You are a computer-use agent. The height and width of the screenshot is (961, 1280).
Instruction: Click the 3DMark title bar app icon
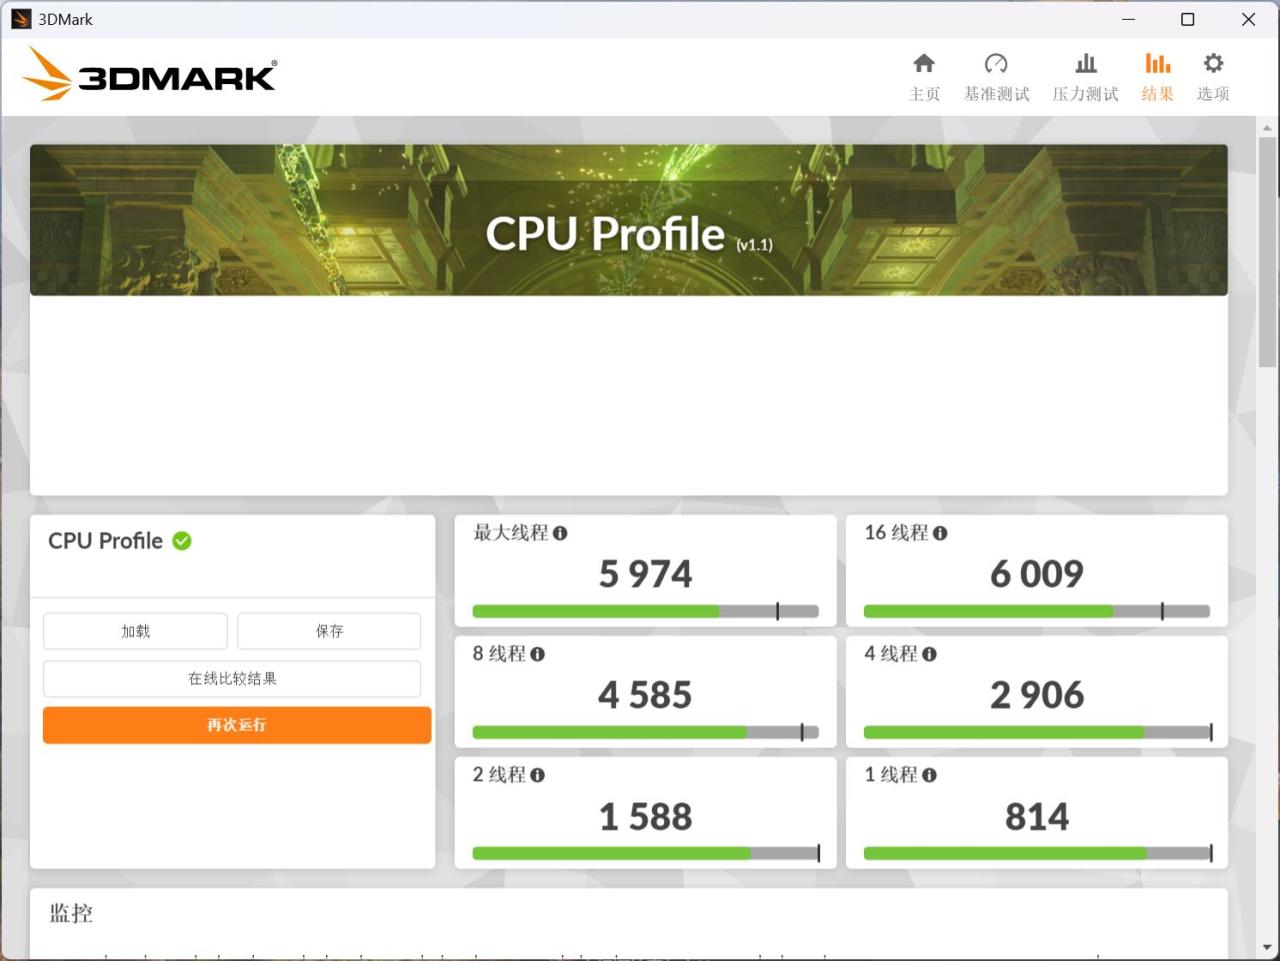(x=21, y=19)
